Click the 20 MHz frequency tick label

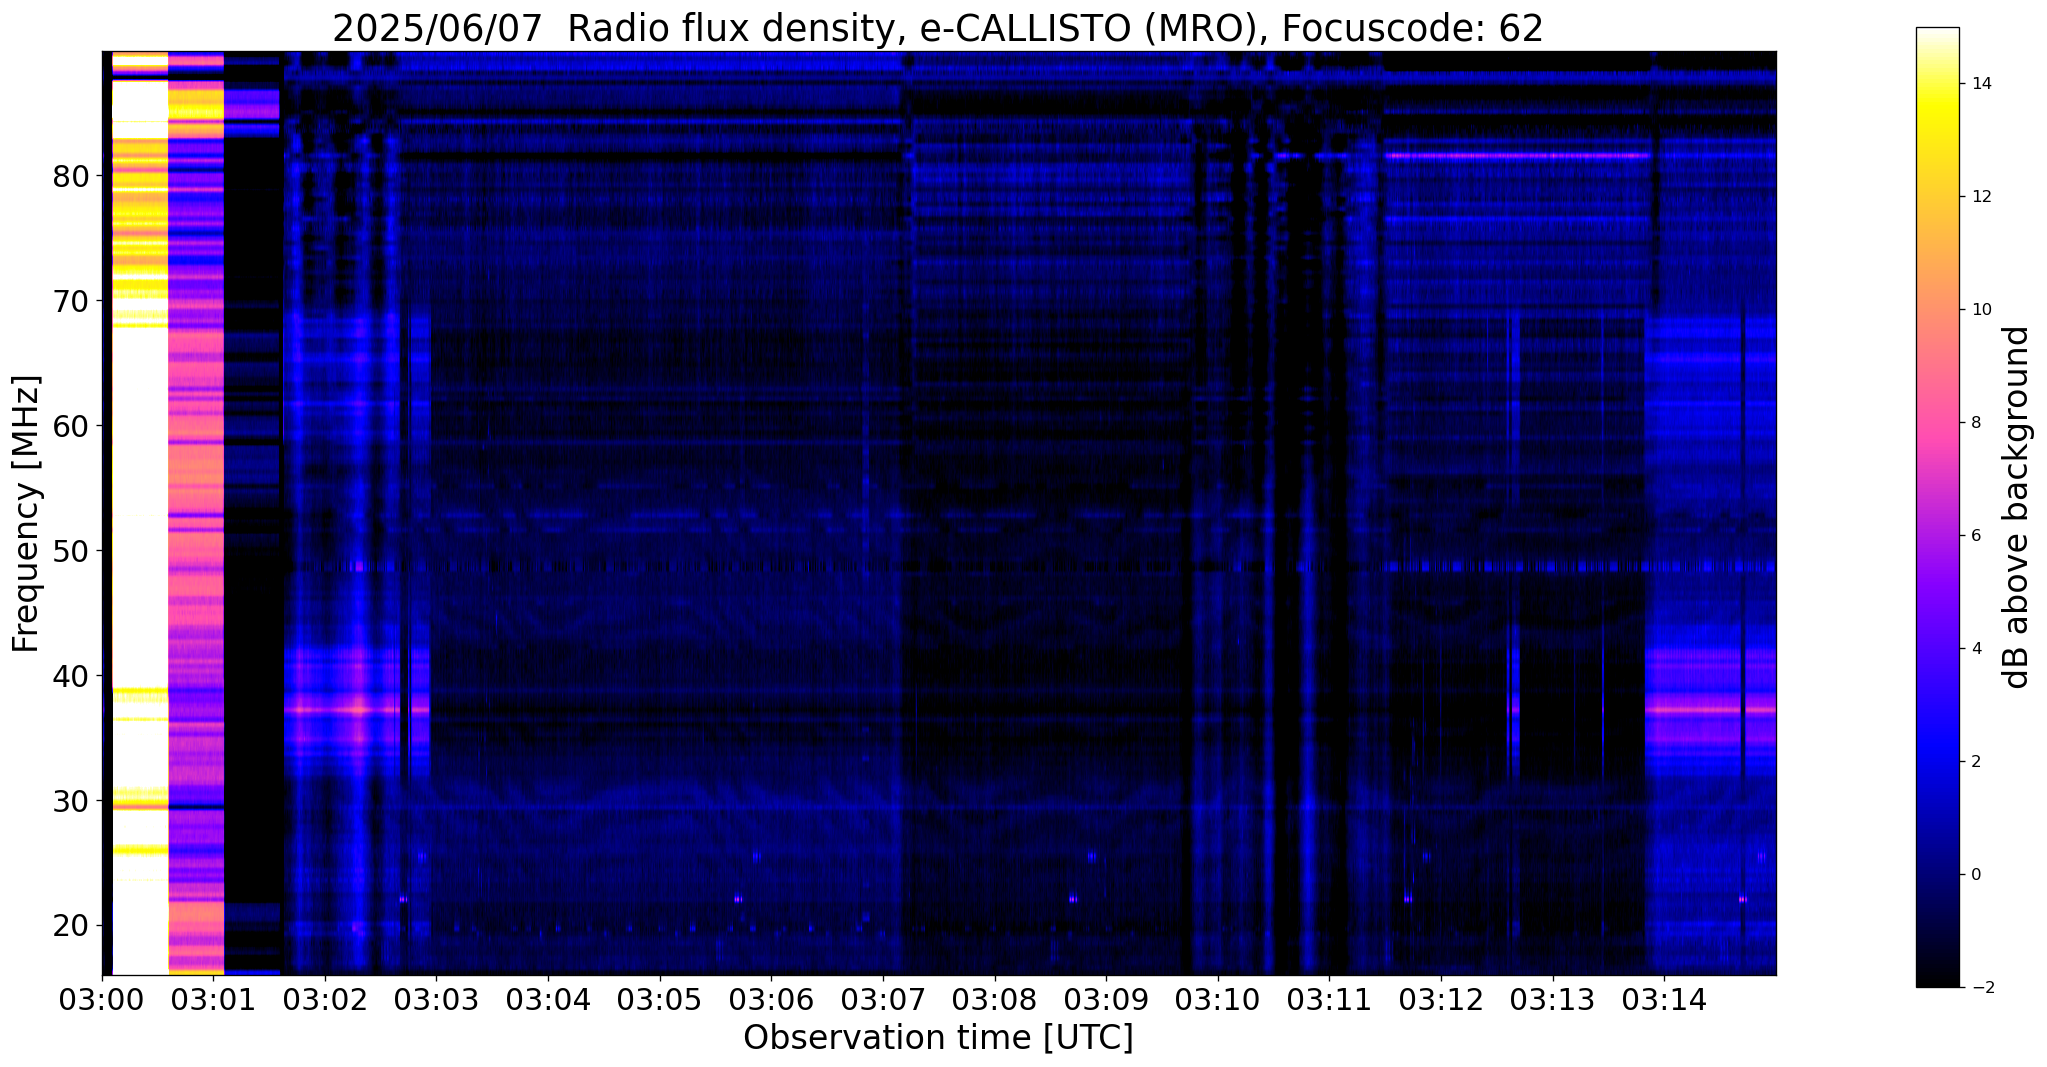tap(70, 926)
